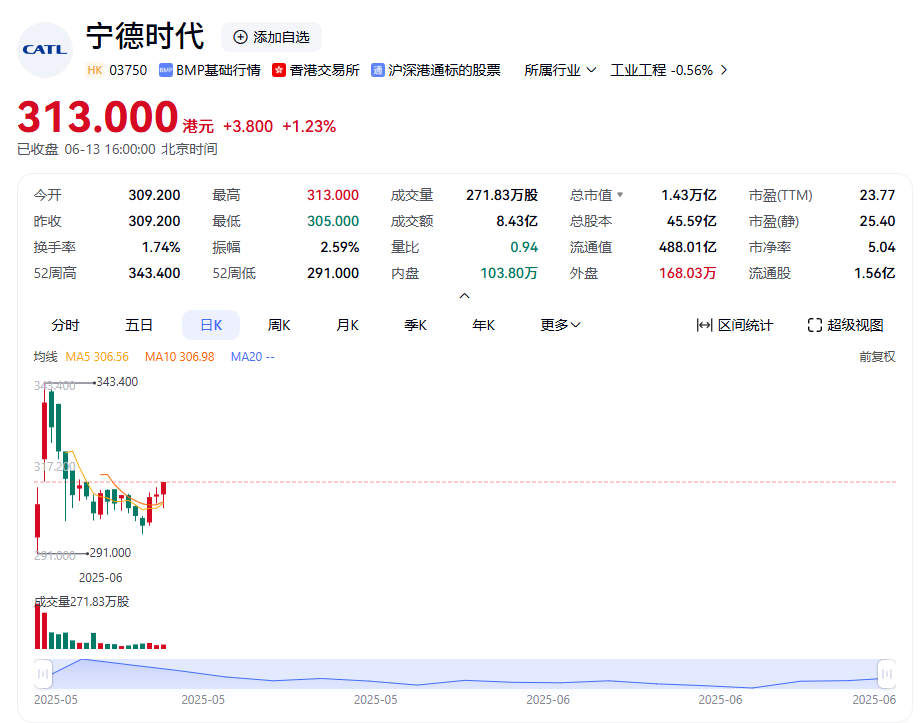The height and width of the screenshot is (723, 922).
Task: Click the 成交额 value 8.43亿
Action: (x=517, y=221)
